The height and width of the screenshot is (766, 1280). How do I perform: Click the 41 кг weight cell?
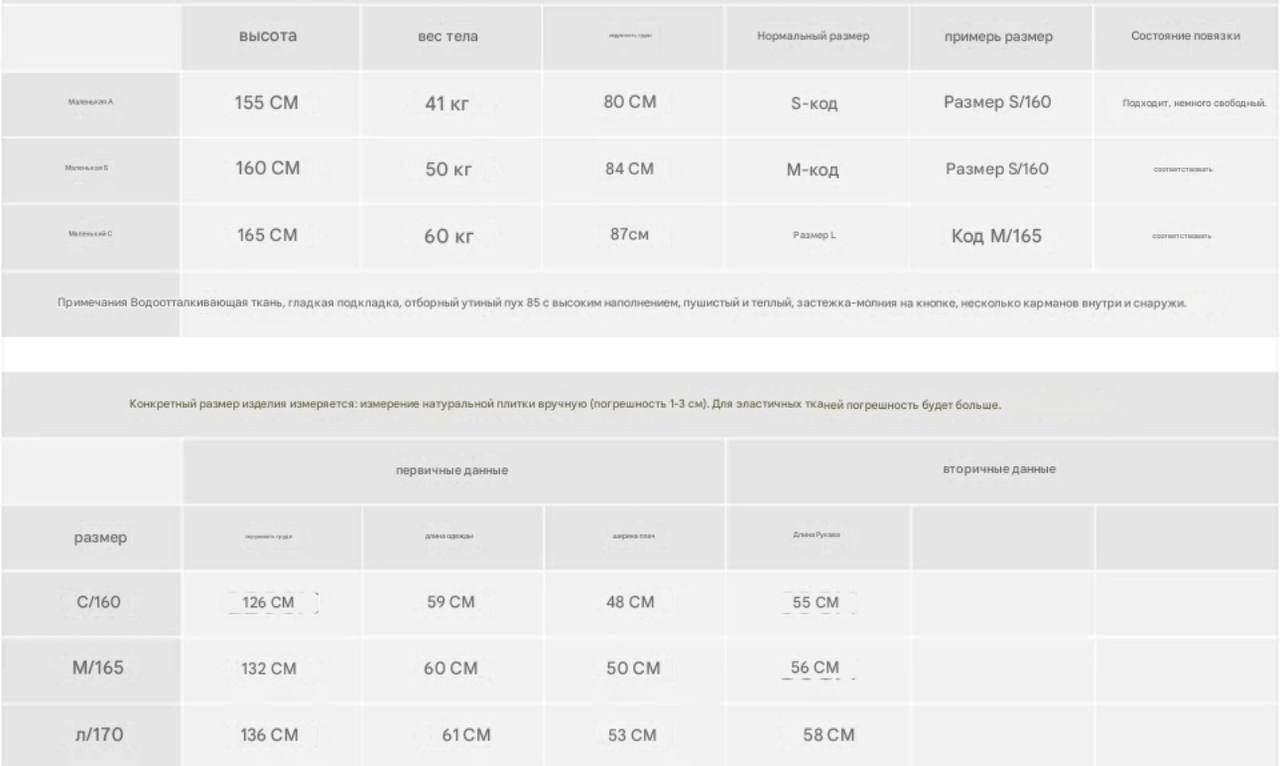pos(448,103)
